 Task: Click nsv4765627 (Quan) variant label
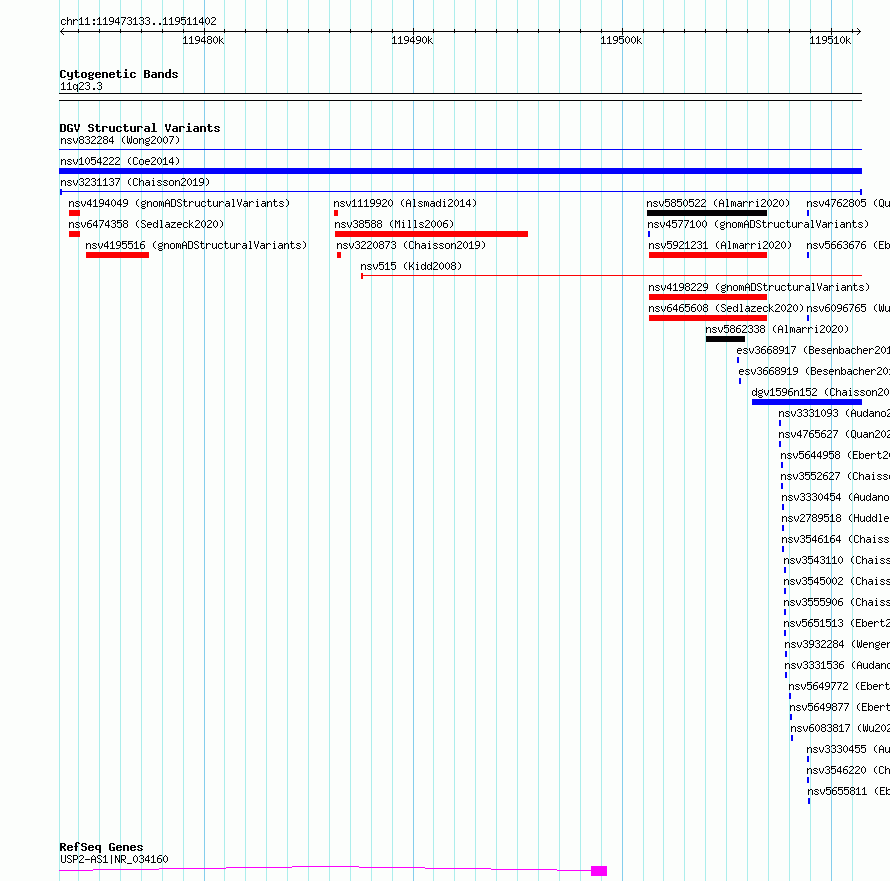point(834,434)
